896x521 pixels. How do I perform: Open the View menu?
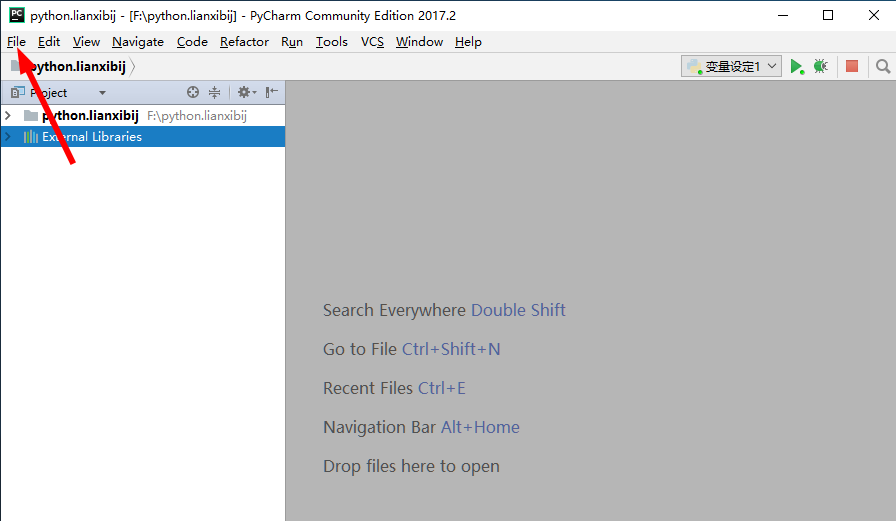(x=86, y=42)
